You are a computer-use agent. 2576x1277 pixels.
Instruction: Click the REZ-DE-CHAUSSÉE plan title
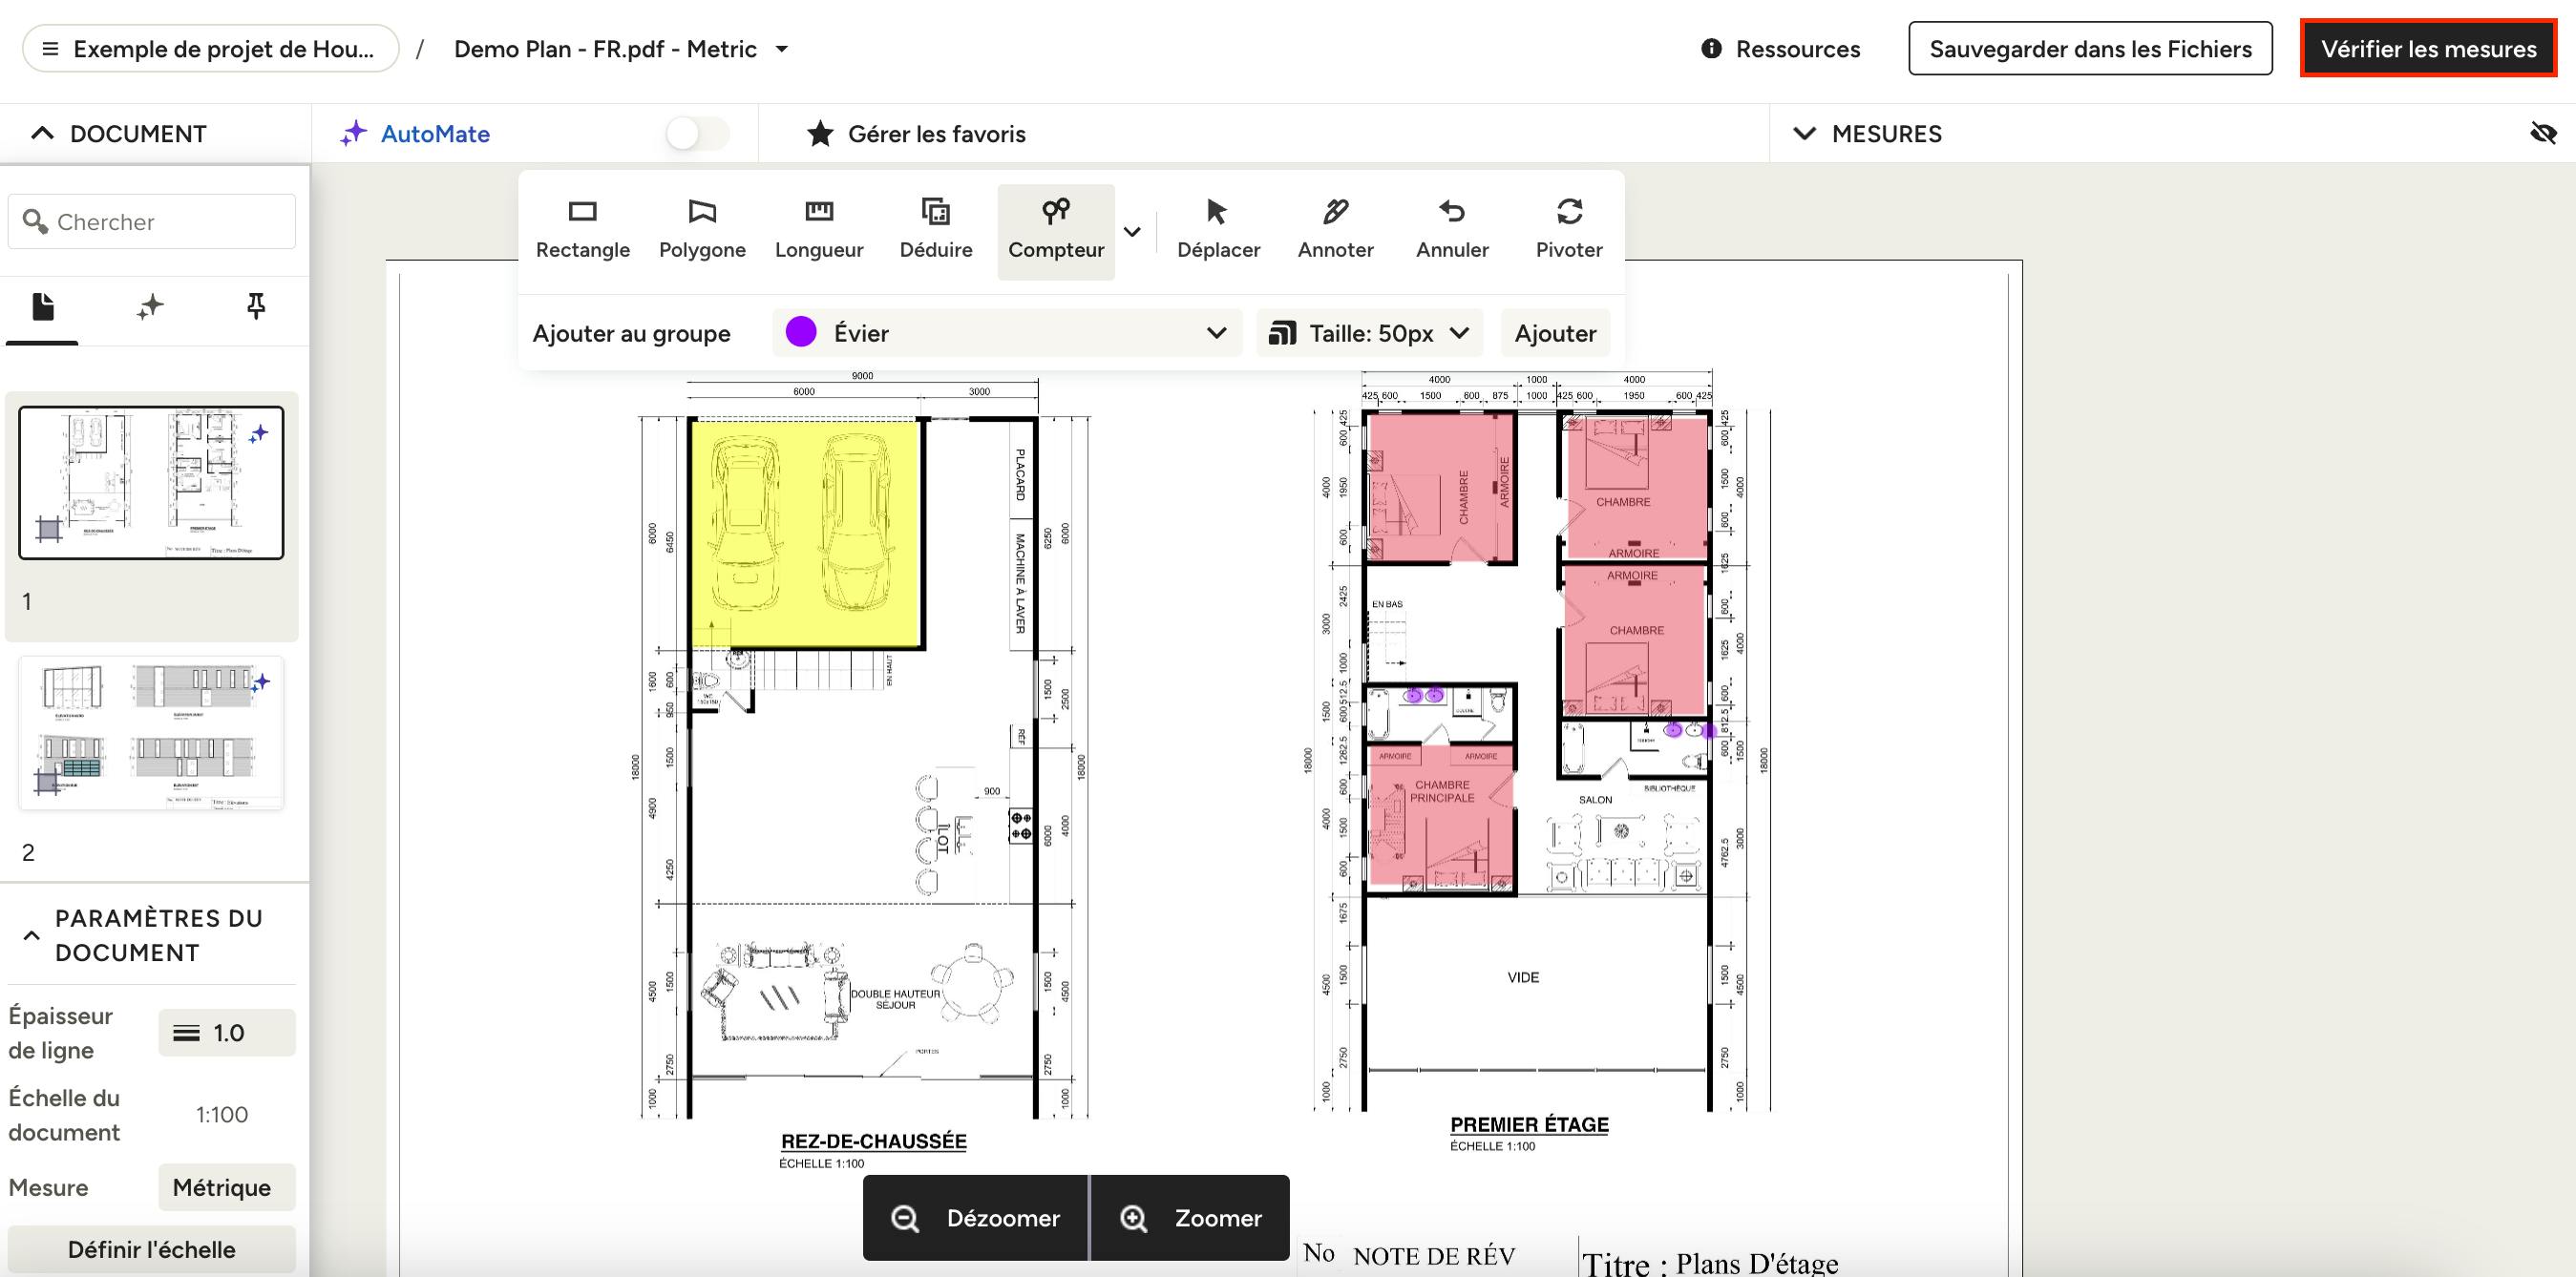874,1141
